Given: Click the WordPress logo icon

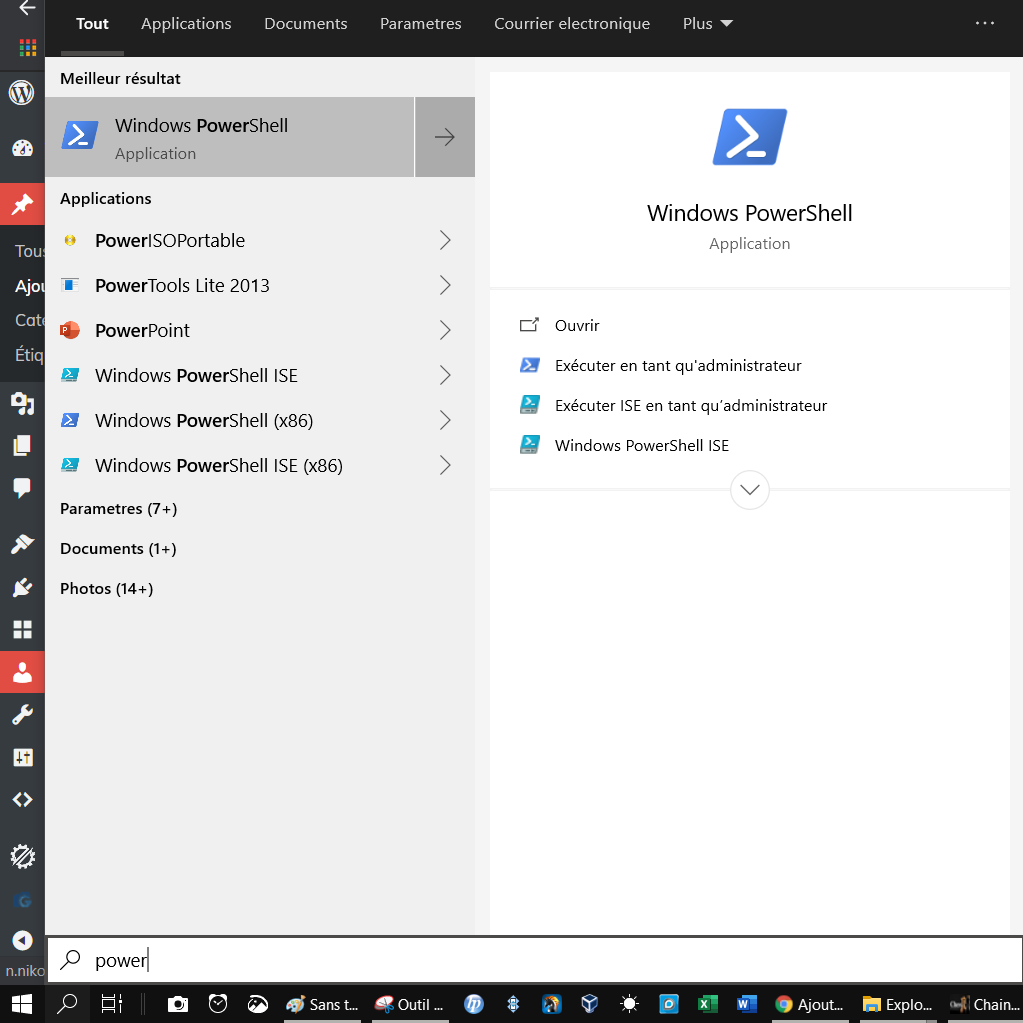Looking at the screenshot, I should pos(22,93).
